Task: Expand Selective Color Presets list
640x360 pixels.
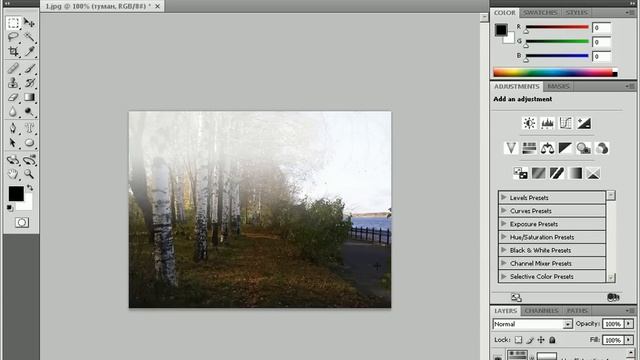Action: point(503,276)
